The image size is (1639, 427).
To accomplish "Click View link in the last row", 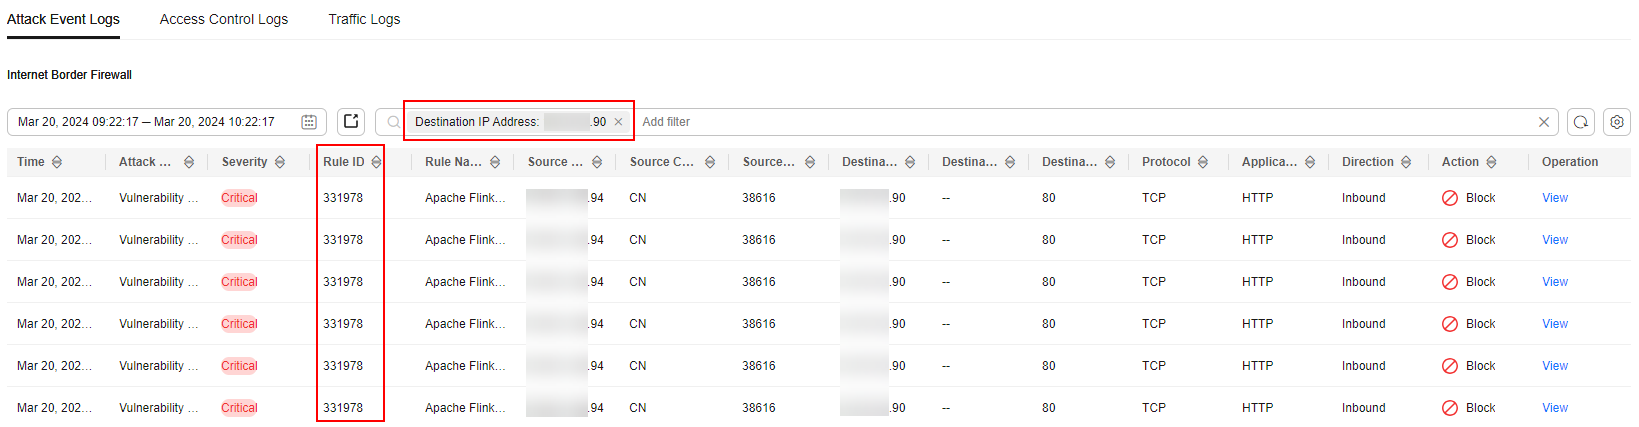I will tap(1555, 408).
